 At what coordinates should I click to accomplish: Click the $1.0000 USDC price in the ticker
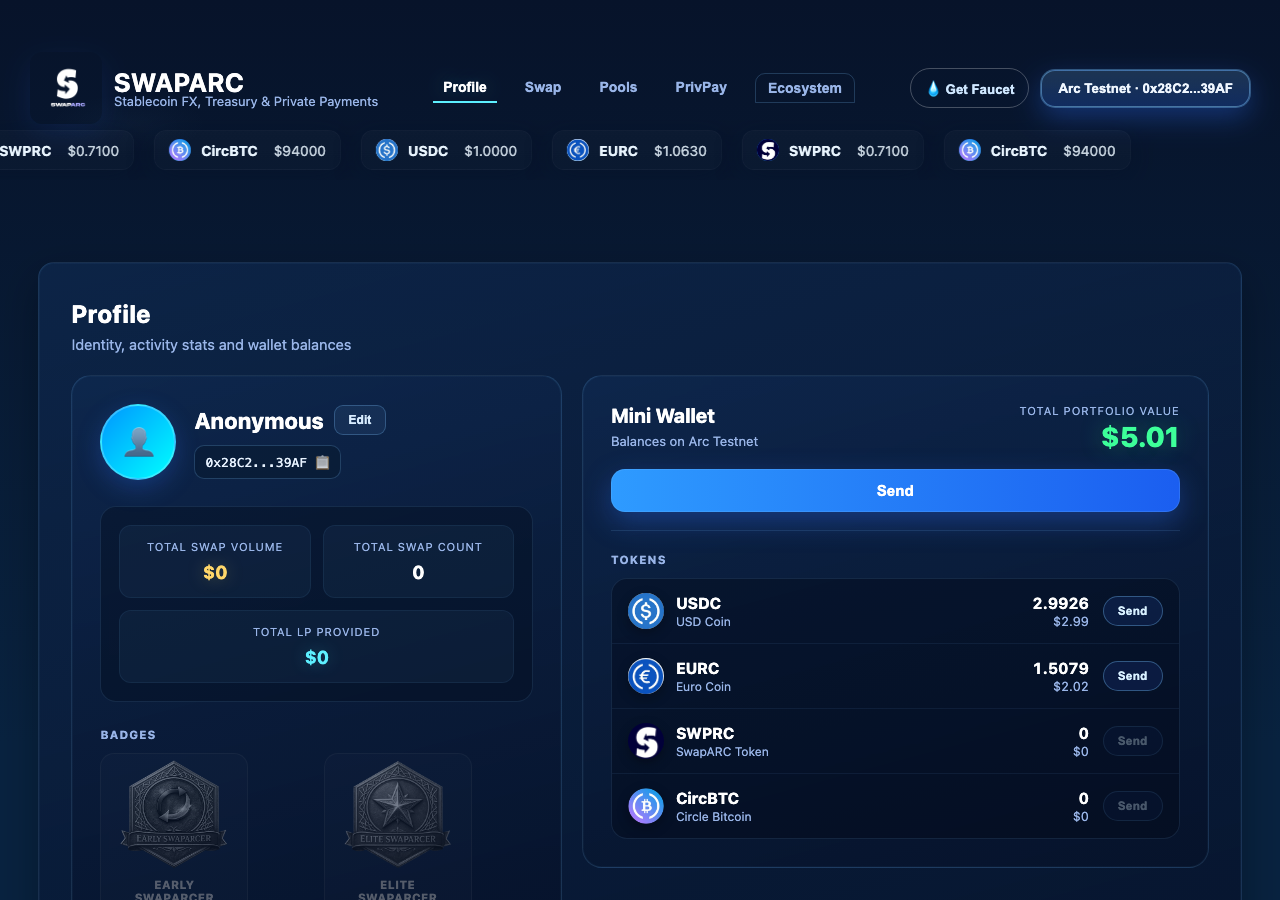[491, 151]
